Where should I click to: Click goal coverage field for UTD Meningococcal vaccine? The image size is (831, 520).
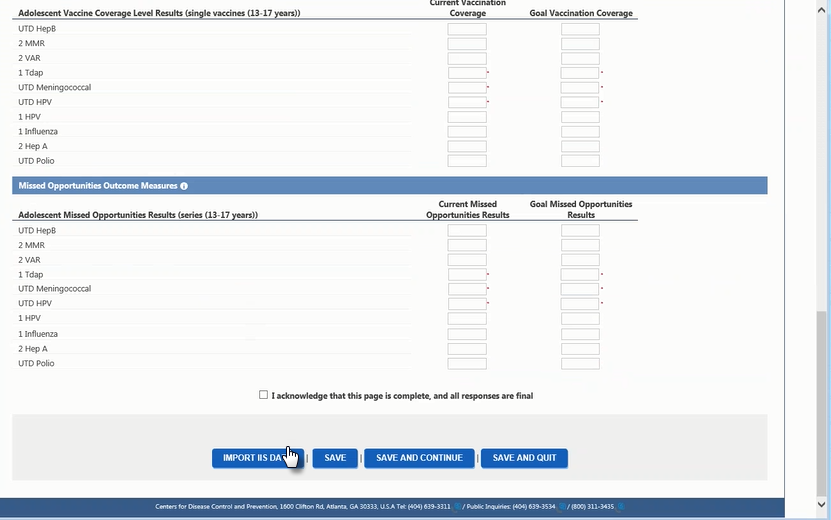[580, 87]
